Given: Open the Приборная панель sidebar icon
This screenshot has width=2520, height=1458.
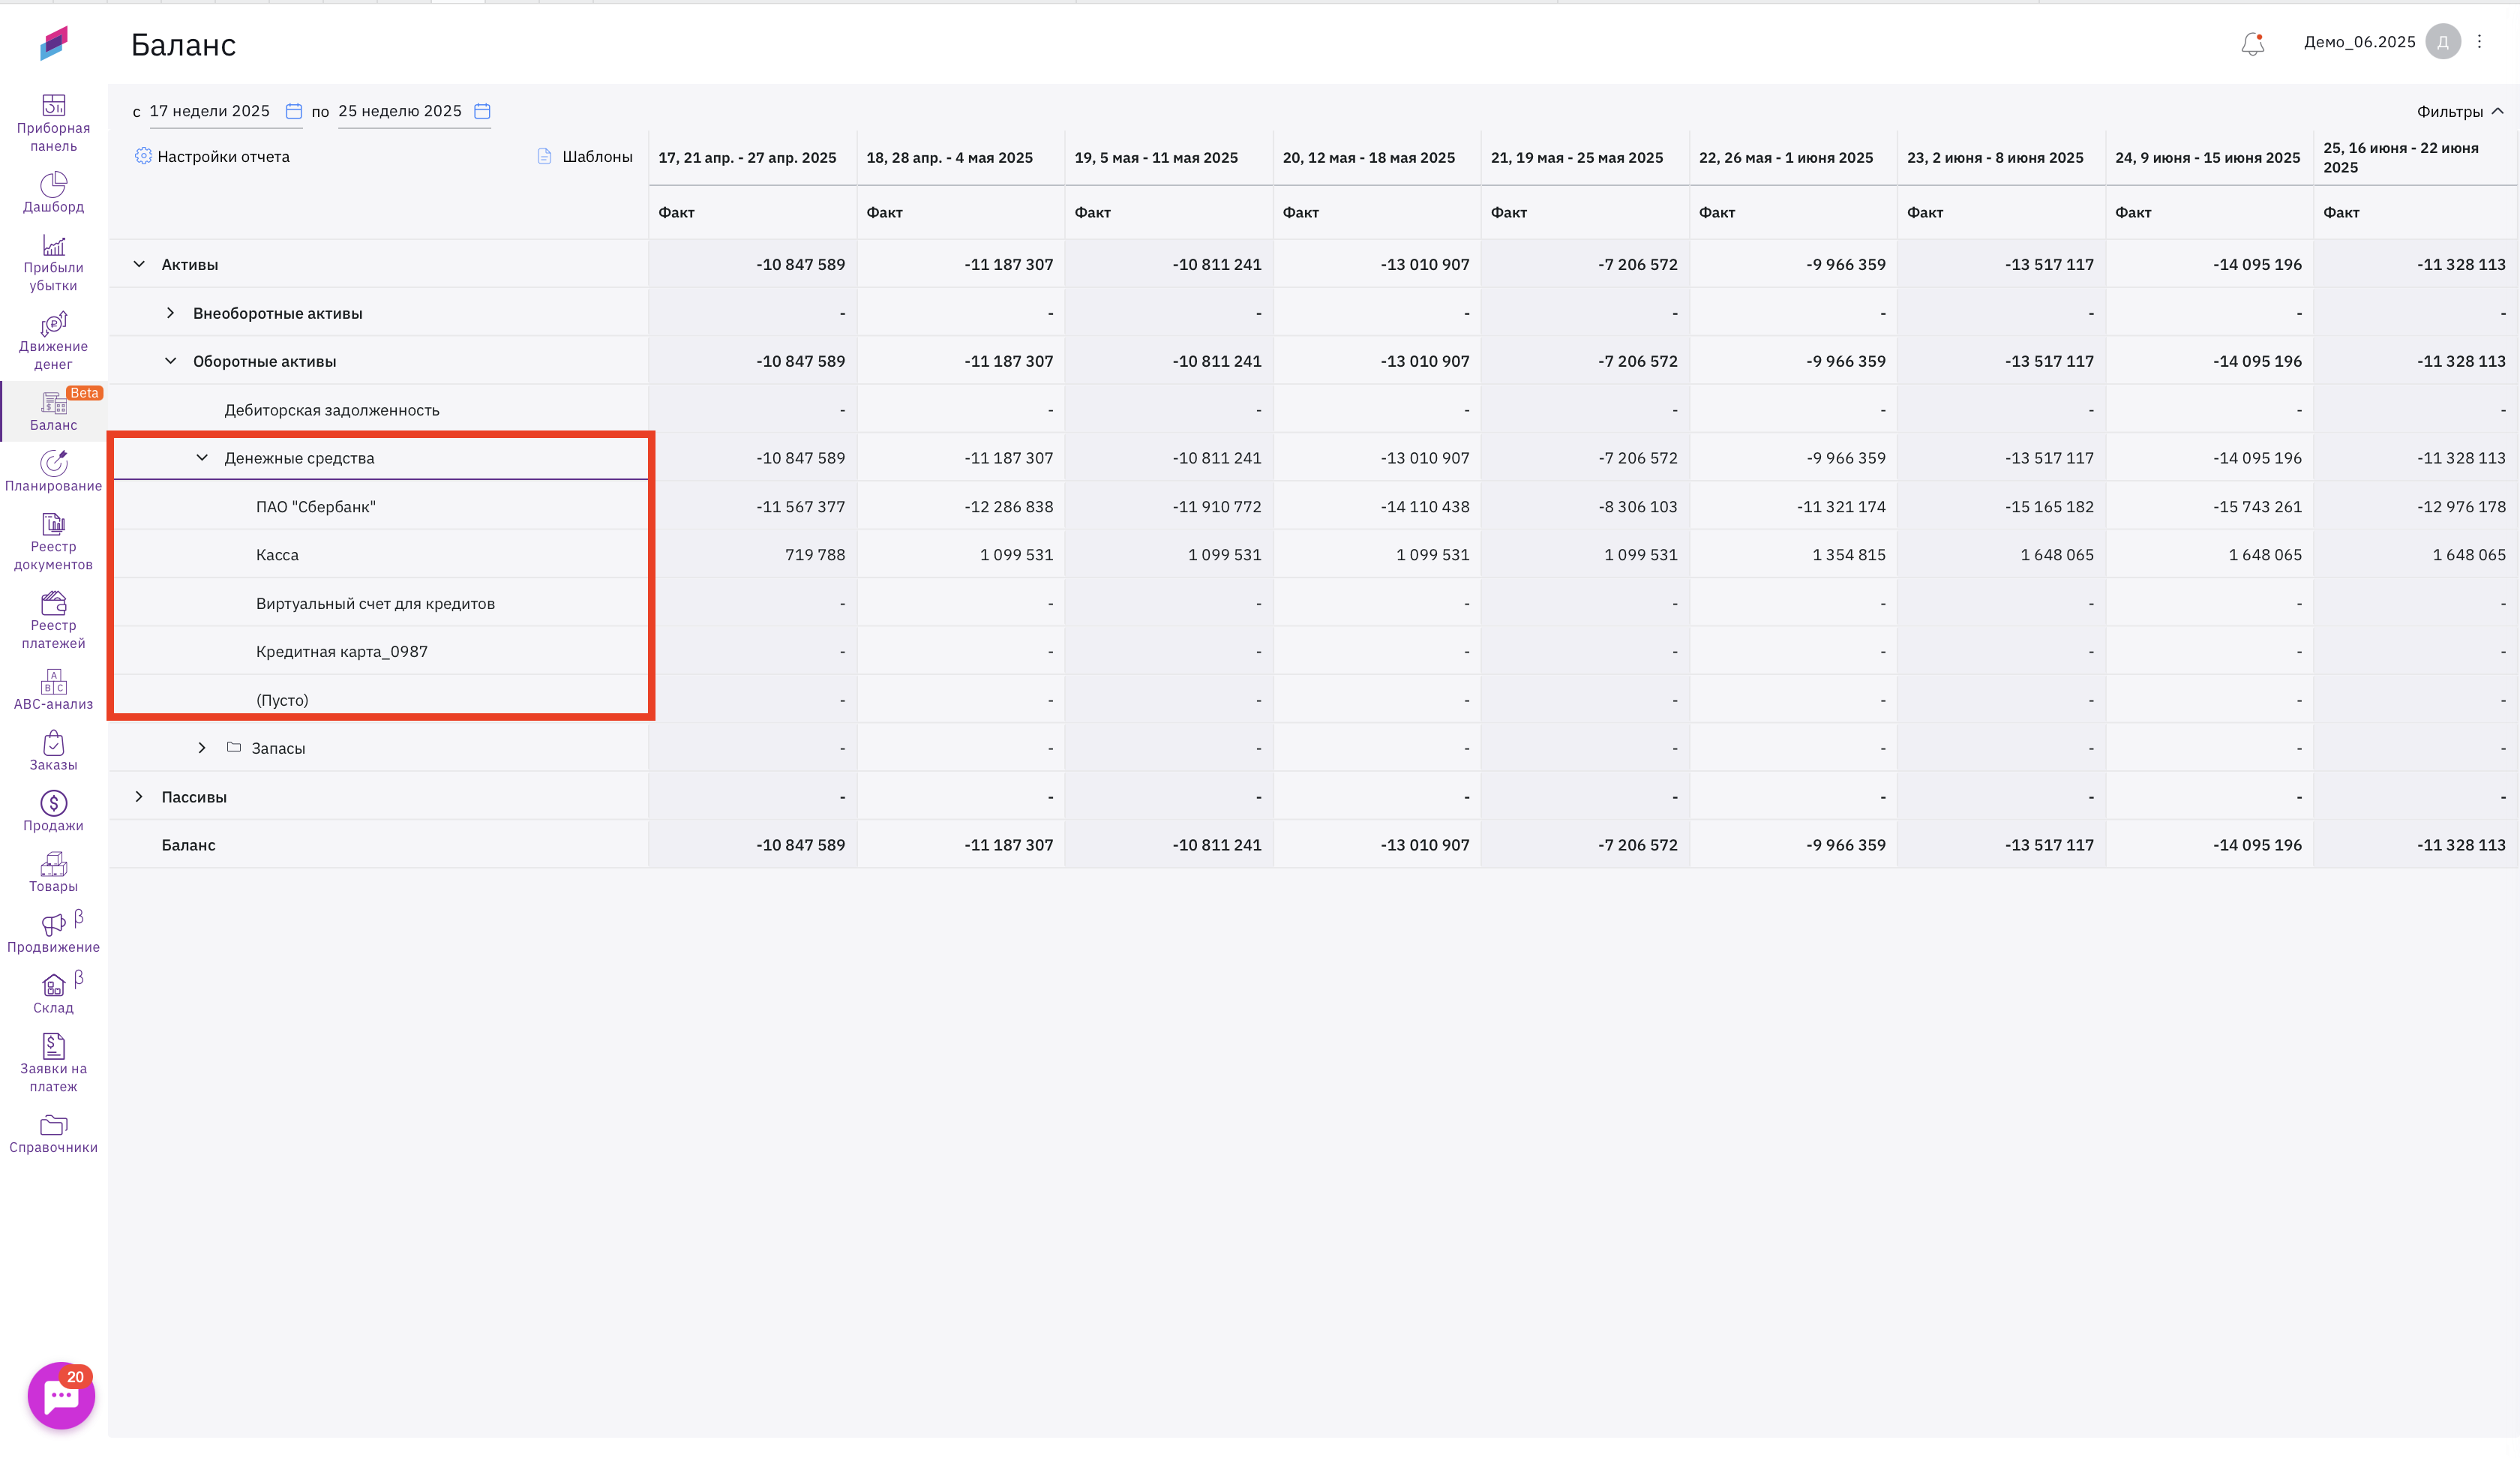Looking at the screenshot, I should pyautogui.click(x=53, y=105).
